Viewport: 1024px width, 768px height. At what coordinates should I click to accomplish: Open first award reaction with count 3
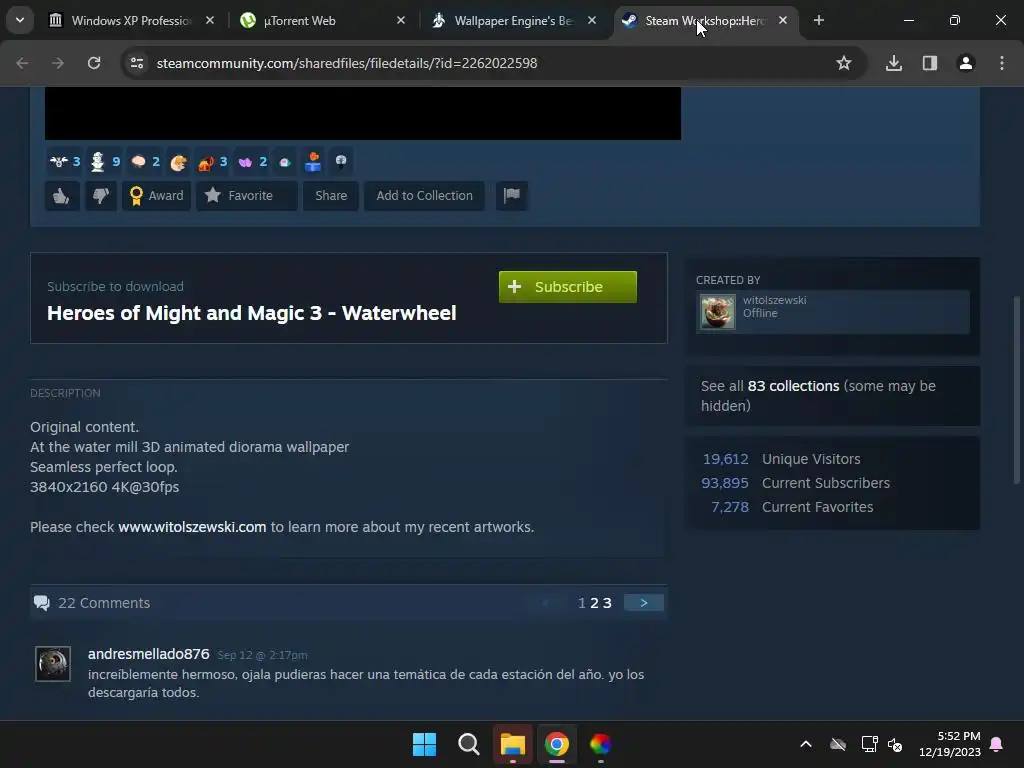coord(65,161)
